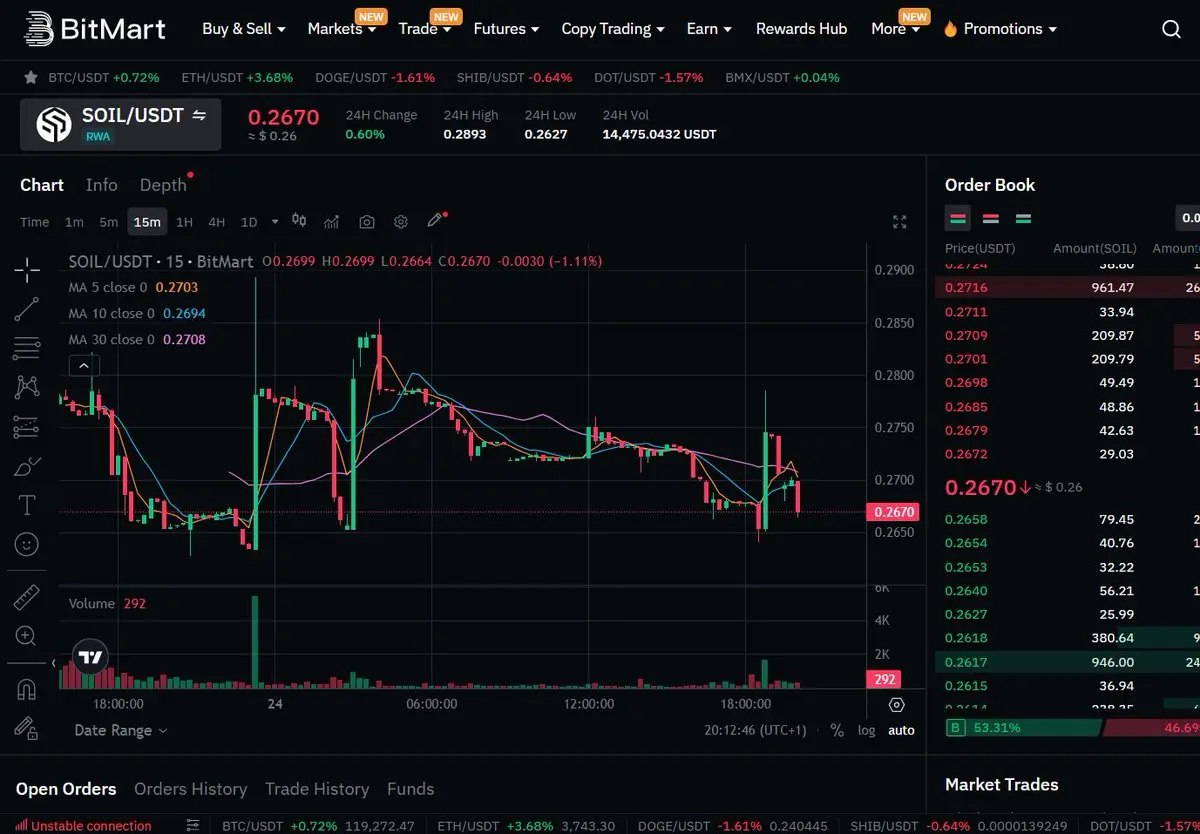Select the crosshair cursor tool
The height and width of the screenshot is (834, 1200).
coord(27,269)
